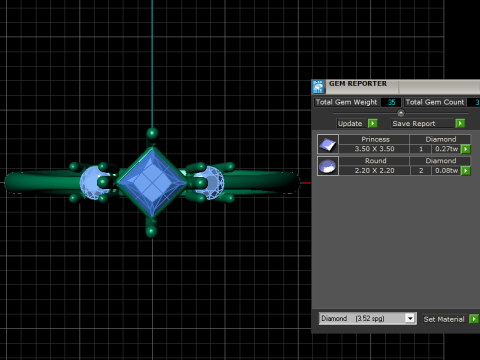Select the top prong of the center setting

[152, 134]
